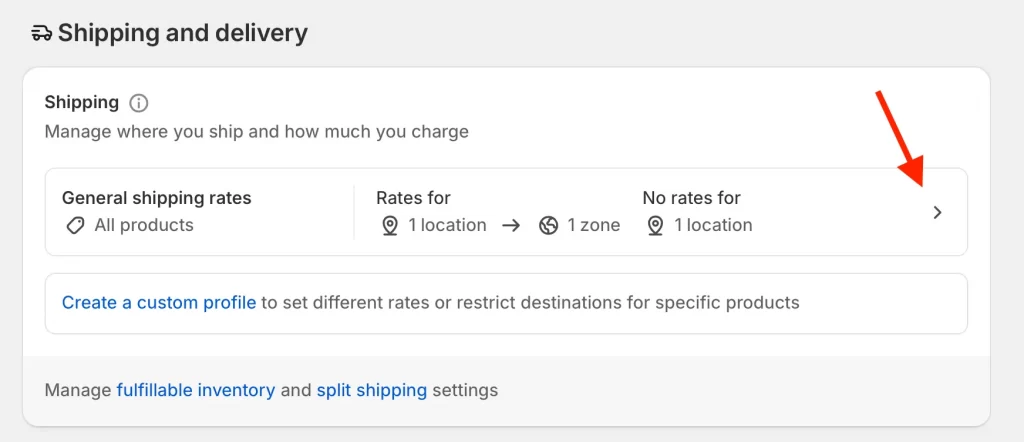Click the tag icon beside All products
The height and width of the screenshot is (442, 1024).
pos(75,226)
